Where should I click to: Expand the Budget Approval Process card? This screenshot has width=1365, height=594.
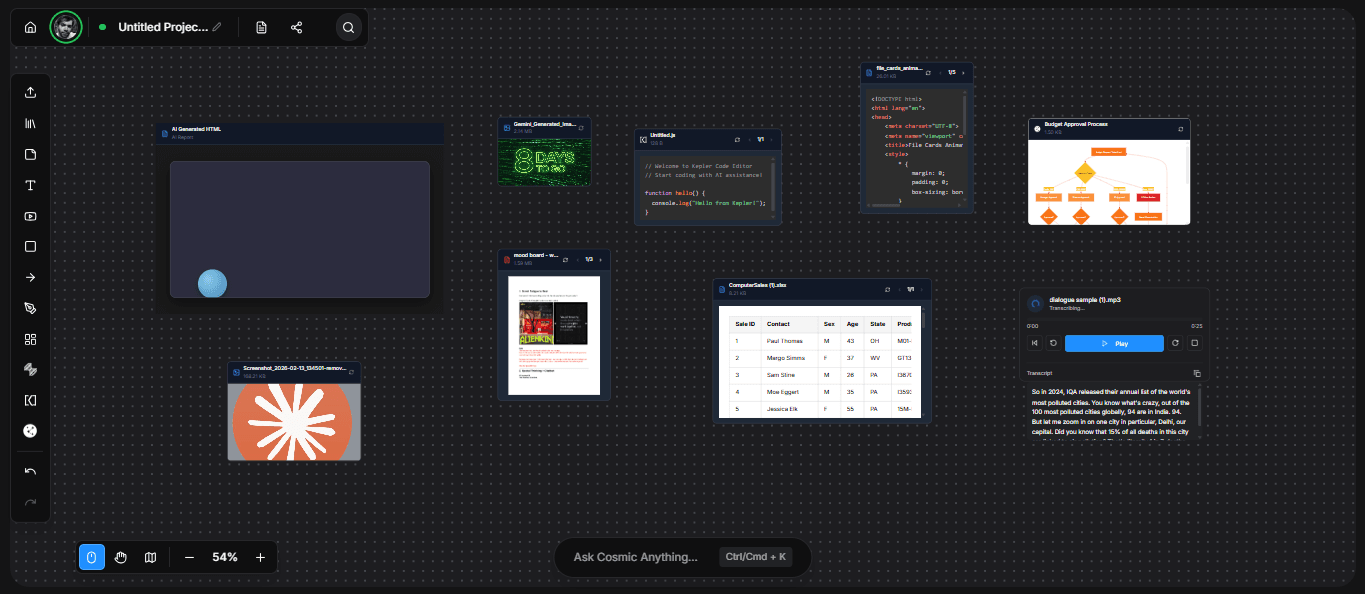click(1179, 128)
